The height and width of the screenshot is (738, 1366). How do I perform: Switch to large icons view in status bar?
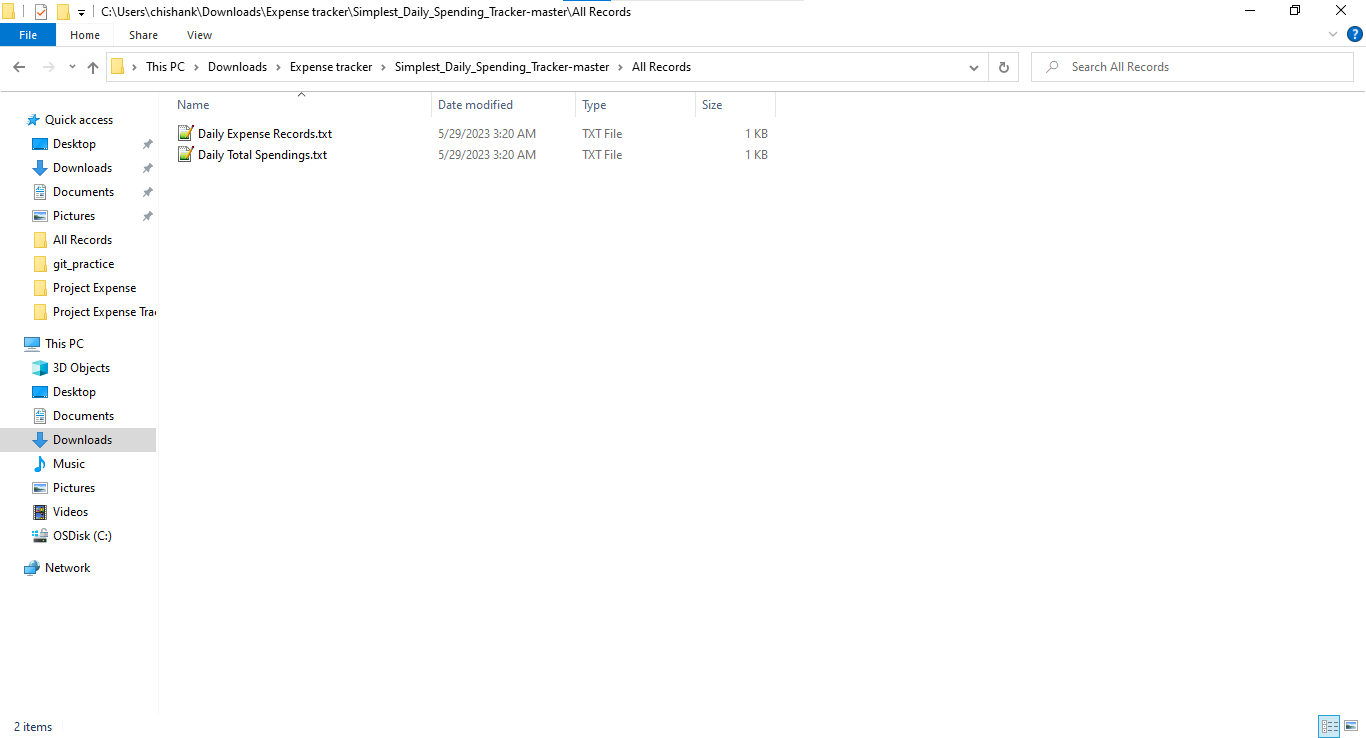tap(1353, 726)
